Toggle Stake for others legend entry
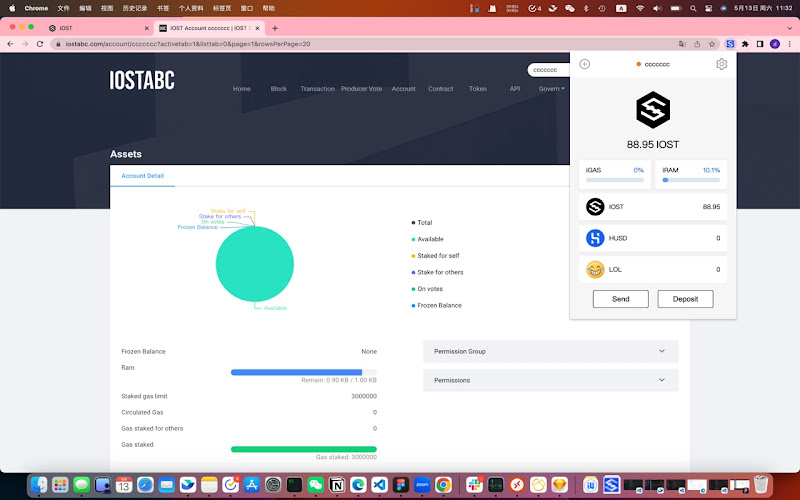The height and width of the screenshot is (500, 800). 437,272
